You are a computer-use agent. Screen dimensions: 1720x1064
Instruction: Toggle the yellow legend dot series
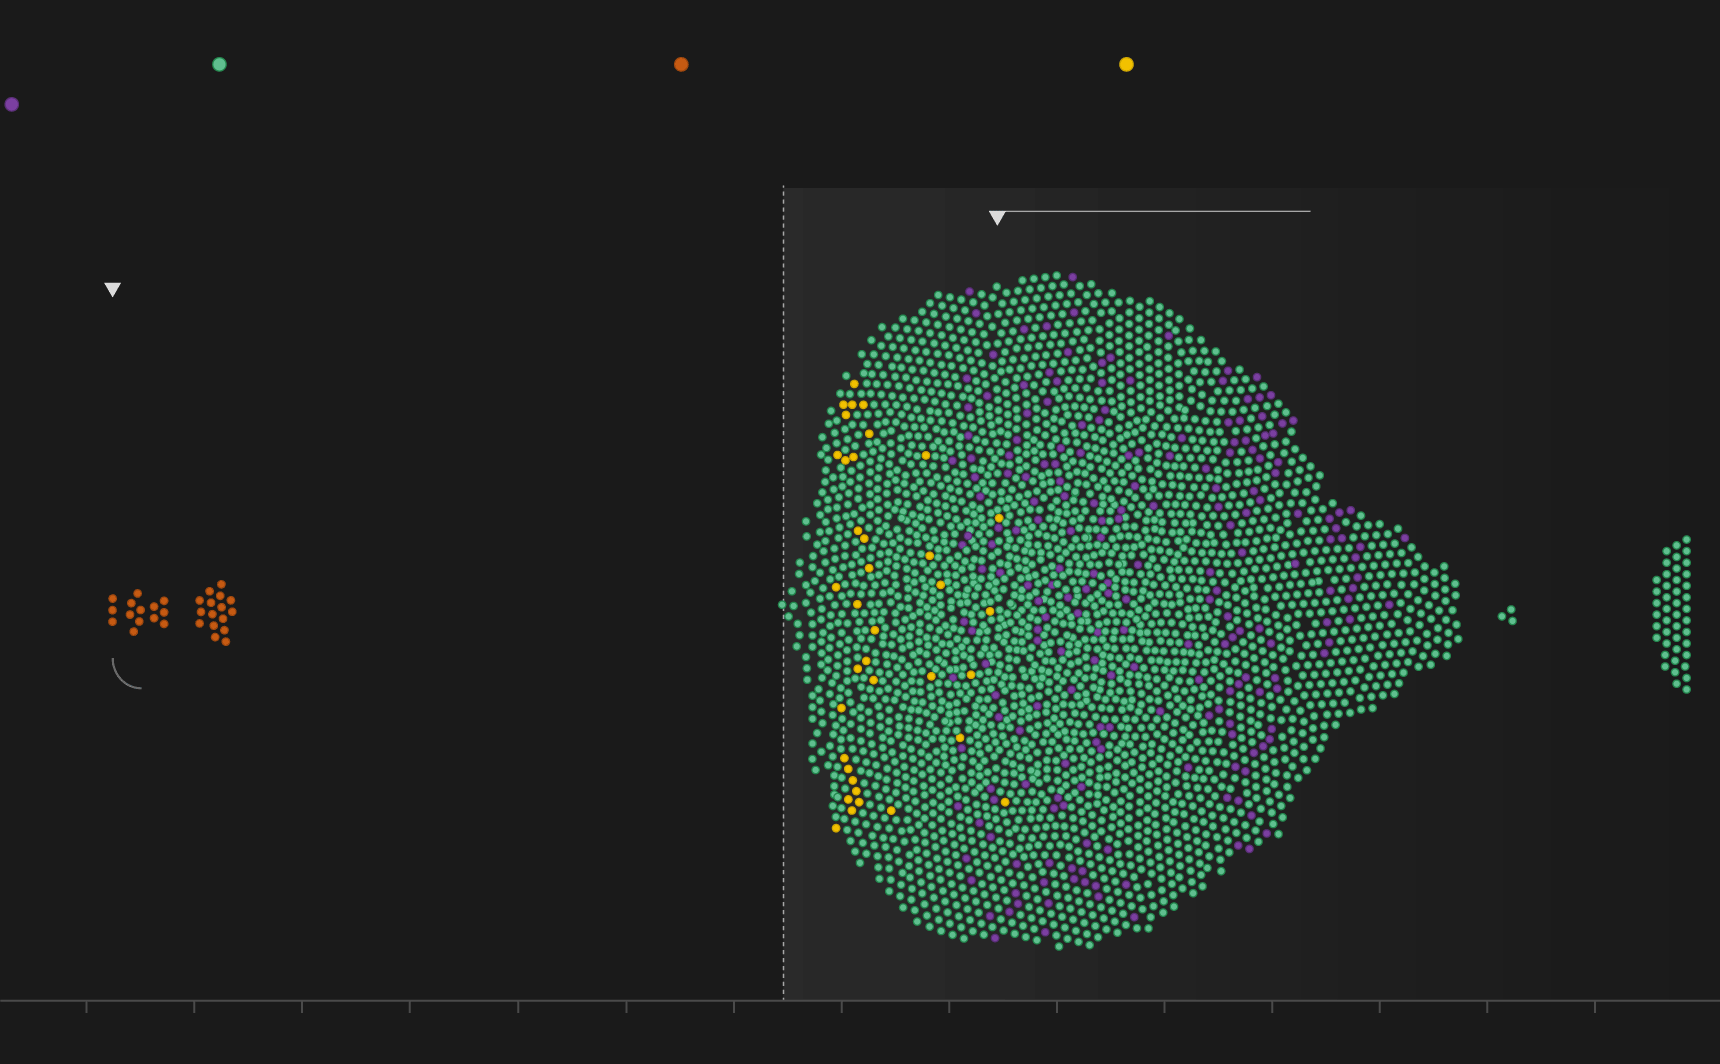tap(1126, 64)
